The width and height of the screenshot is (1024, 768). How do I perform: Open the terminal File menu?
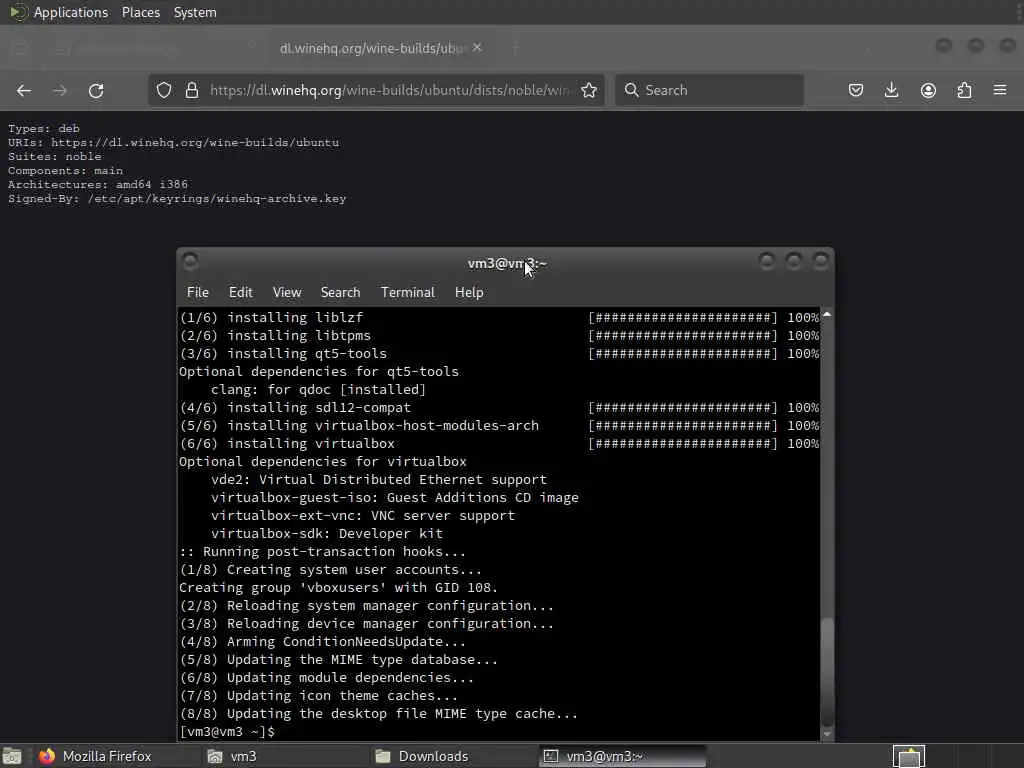coord(198,292)
